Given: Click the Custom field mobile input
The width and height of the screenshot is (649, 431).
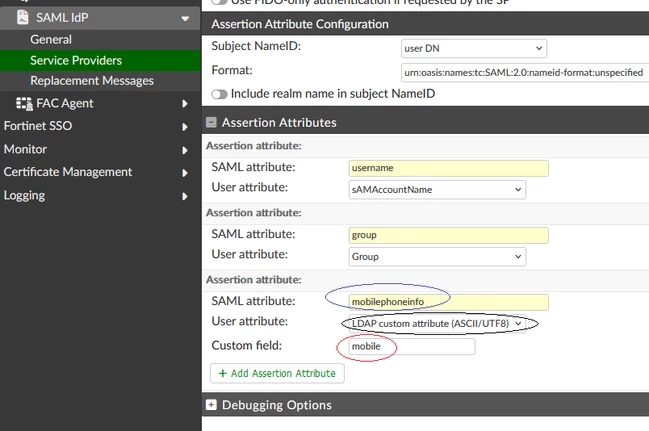Looking at the screenshot, I should coord(412,347).
